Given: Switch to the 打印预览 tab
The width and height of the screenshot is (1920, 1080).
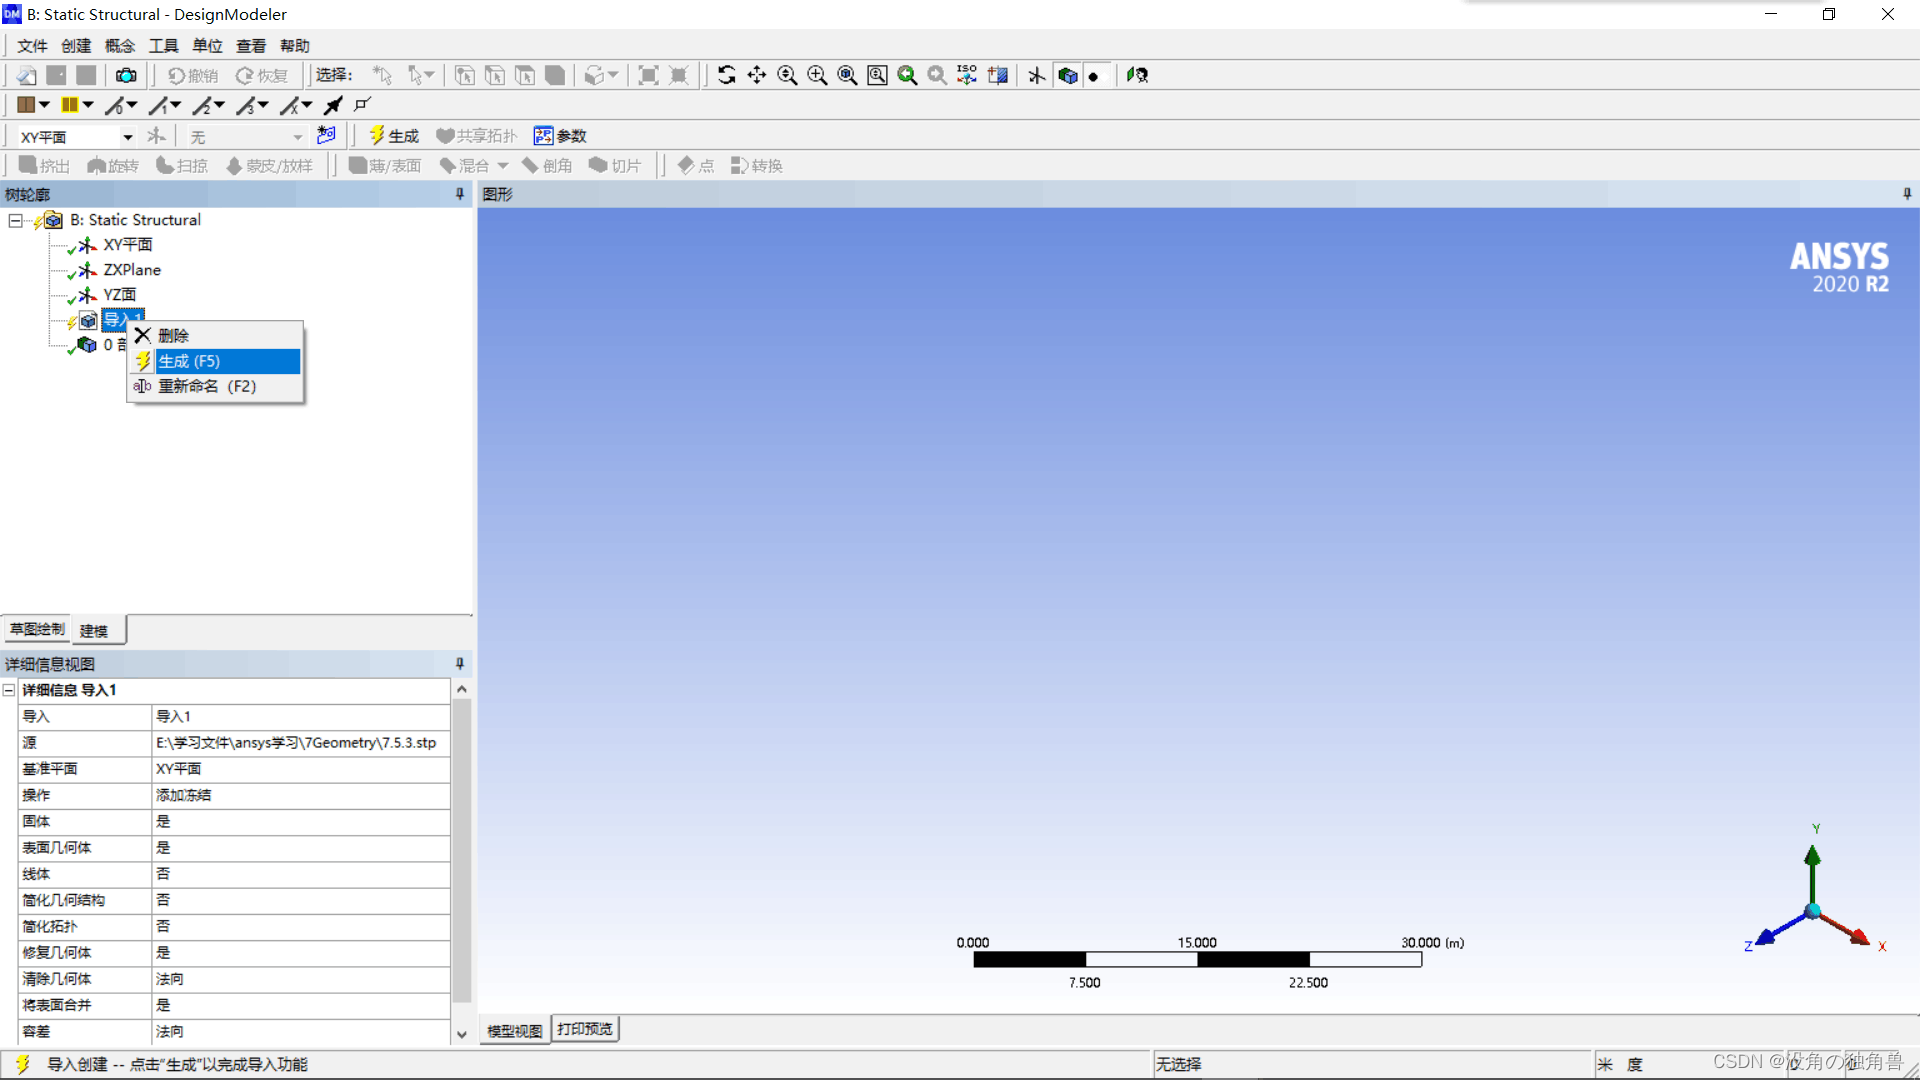Looking at the screenshot, I should 585,1029.
